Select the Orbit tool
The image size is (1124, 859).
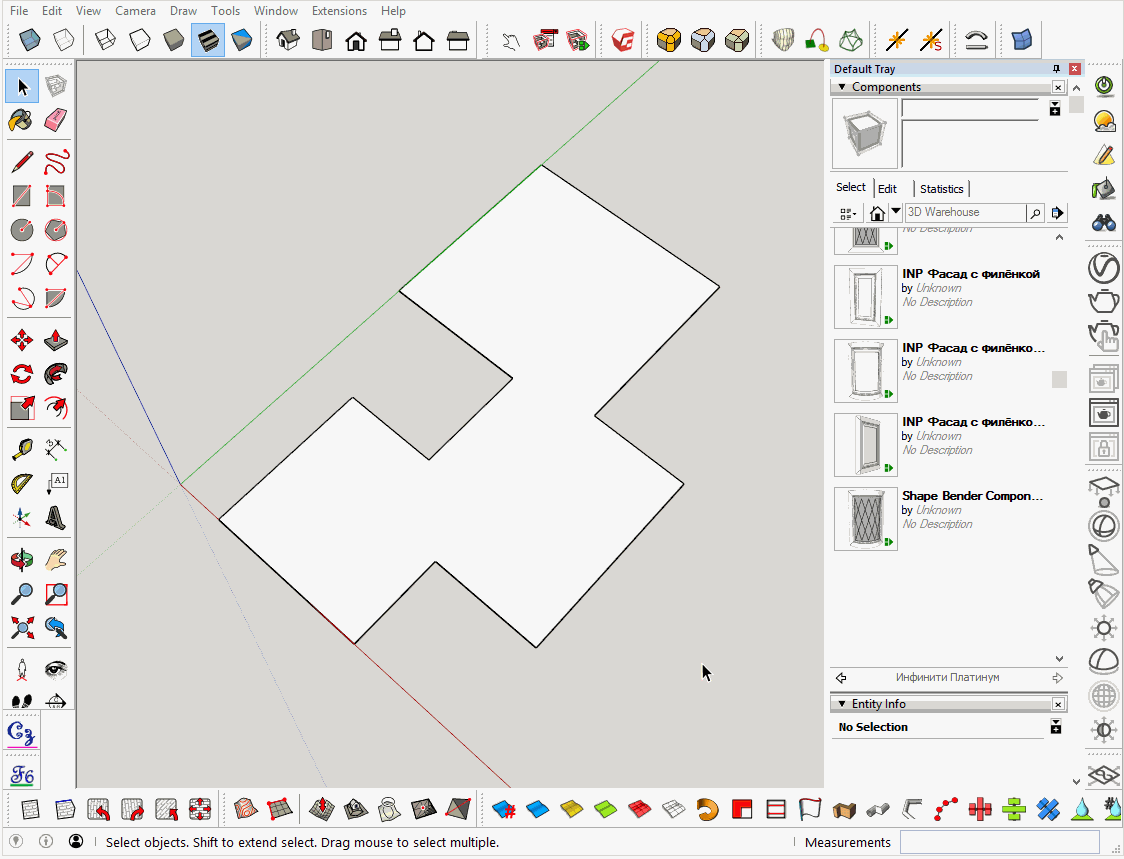pos(21,559)
